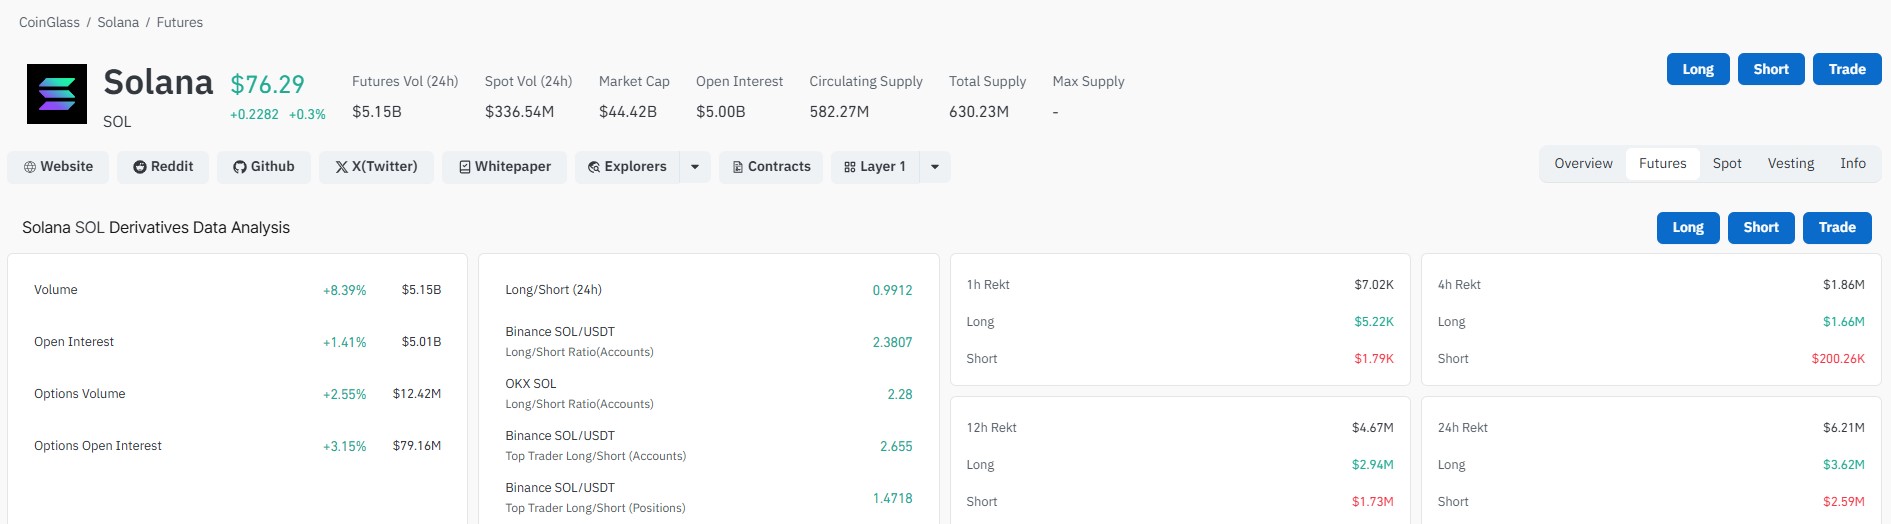The image size is (1891, 524).
Task: Click Top Trader Positions ratio 1.4718
Action: coord(892,498)
